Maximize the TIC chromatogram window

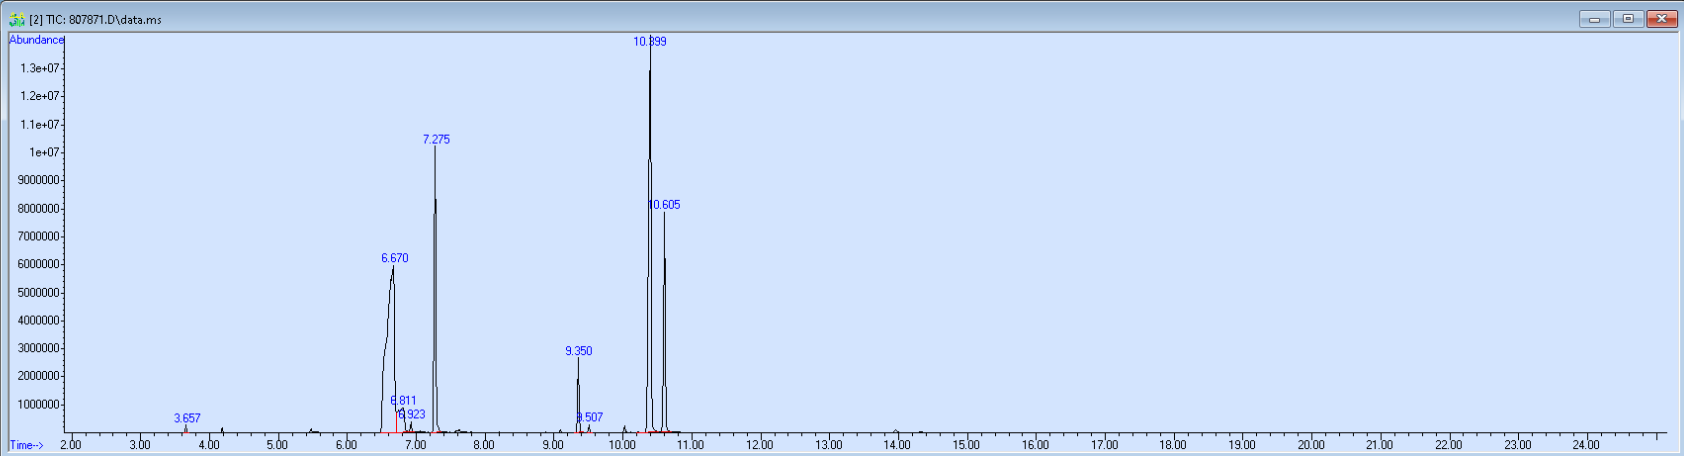pos(1628,19)
